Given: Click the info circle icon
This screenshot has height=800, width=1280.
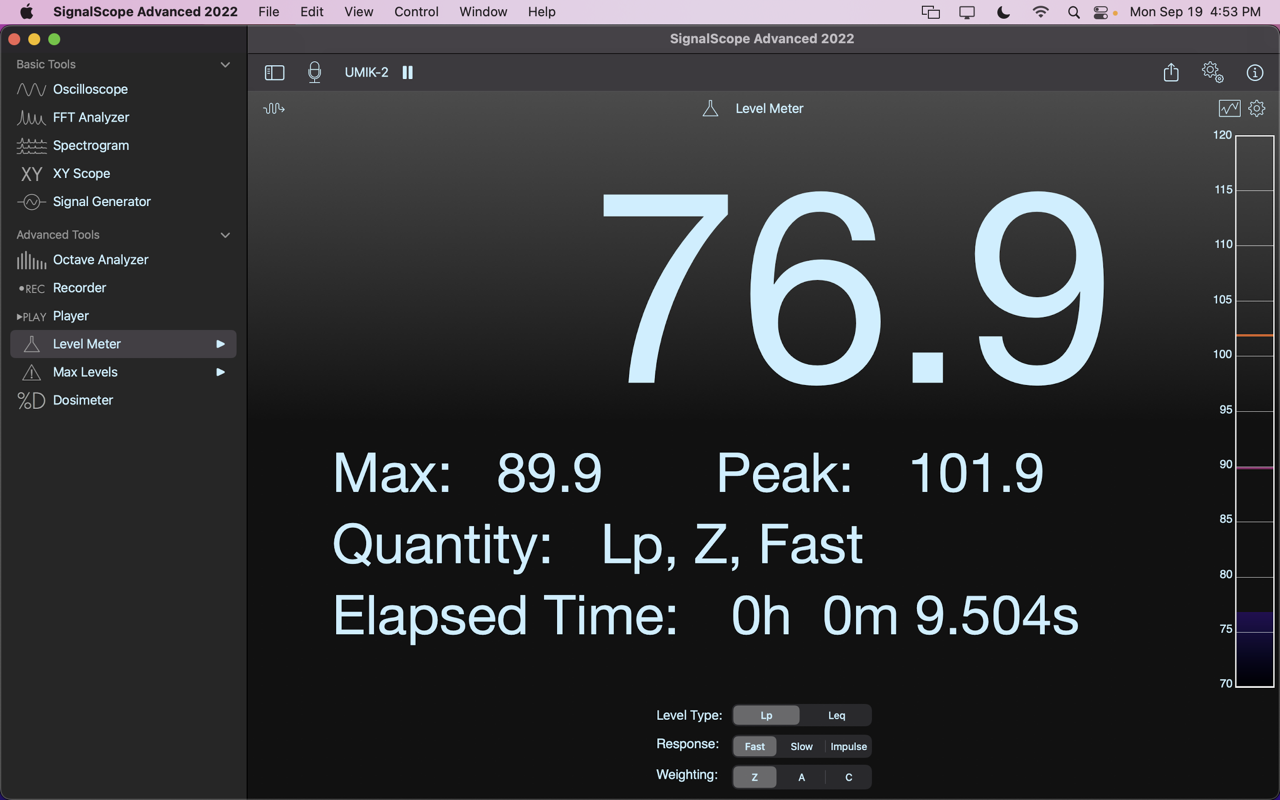Looking at the screenshot, I should click(x=1255, y=72).
